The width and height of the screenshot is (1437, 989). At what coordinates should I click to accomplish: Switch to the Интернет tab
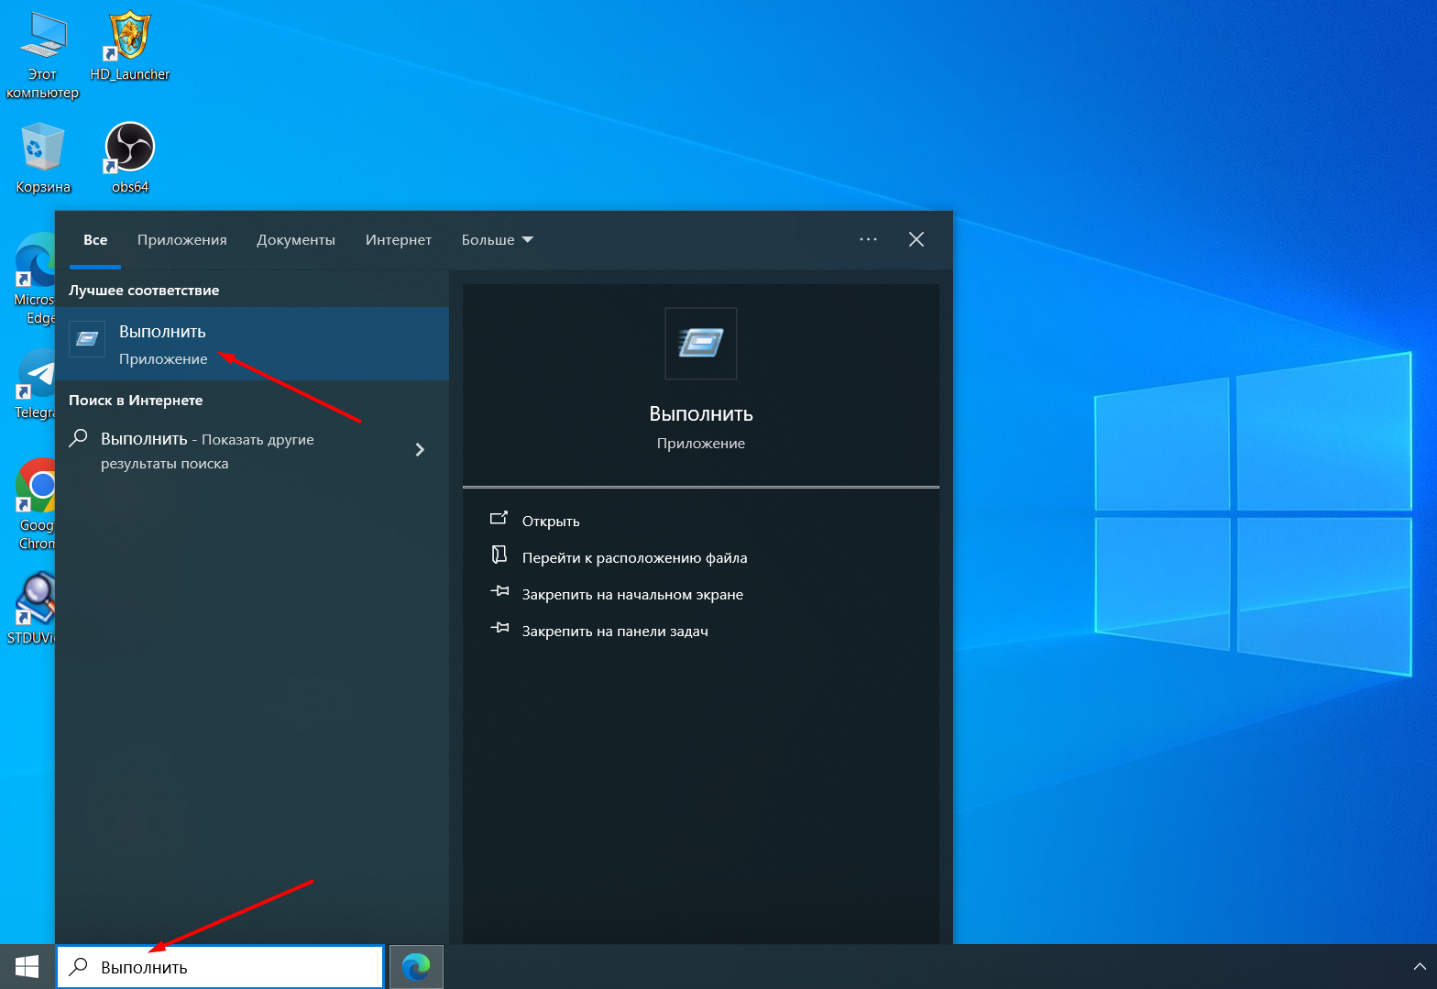[x=398, y=240]
